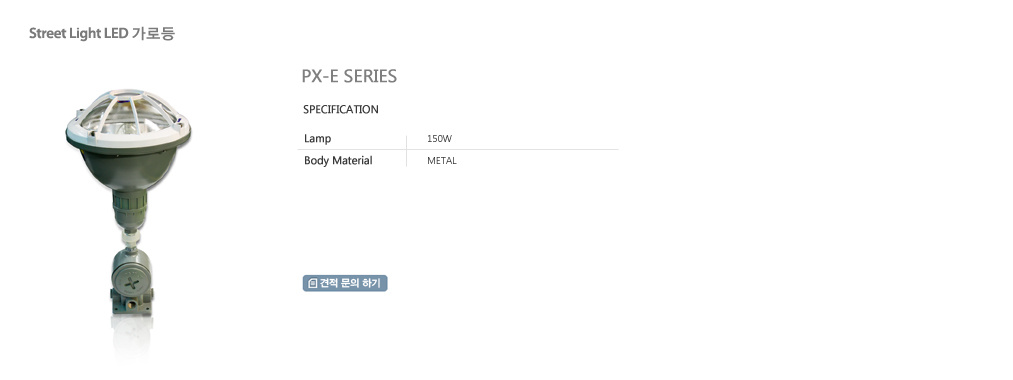
Task: Click the mounting base of the lamp fixture
Action: coord(132,301)
